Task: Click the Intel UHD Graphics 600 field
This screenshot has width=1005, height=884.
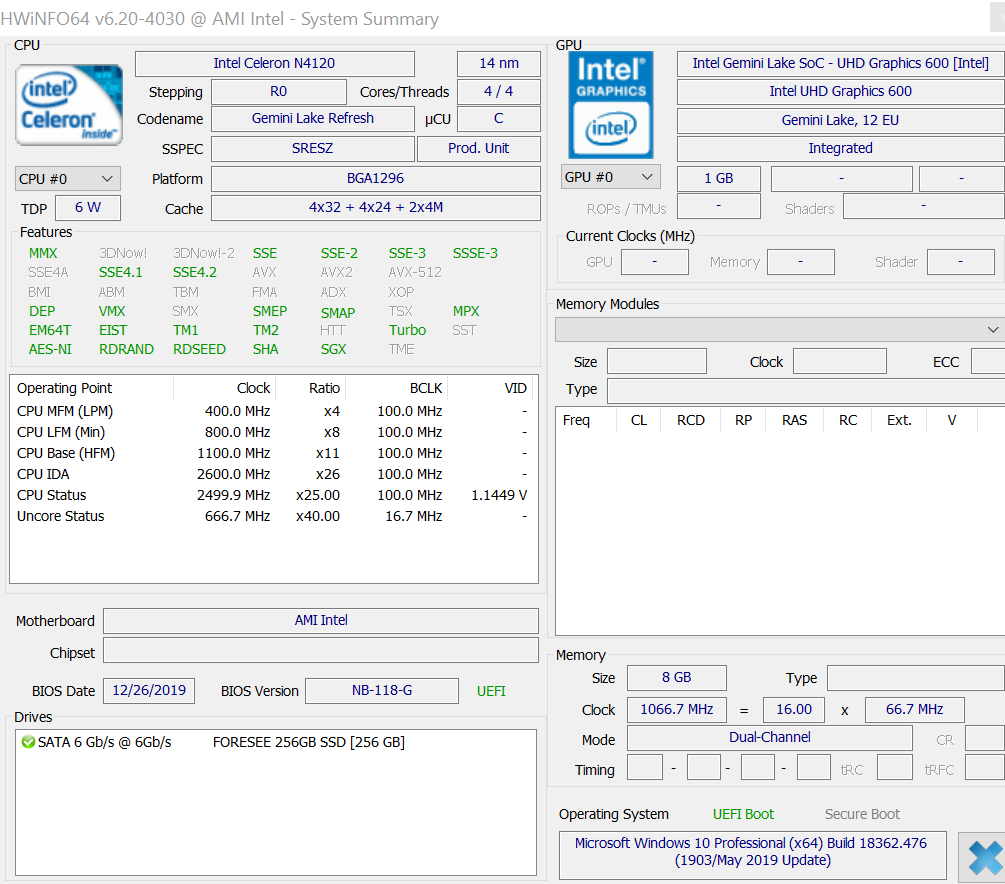Action: coord(840,92)
